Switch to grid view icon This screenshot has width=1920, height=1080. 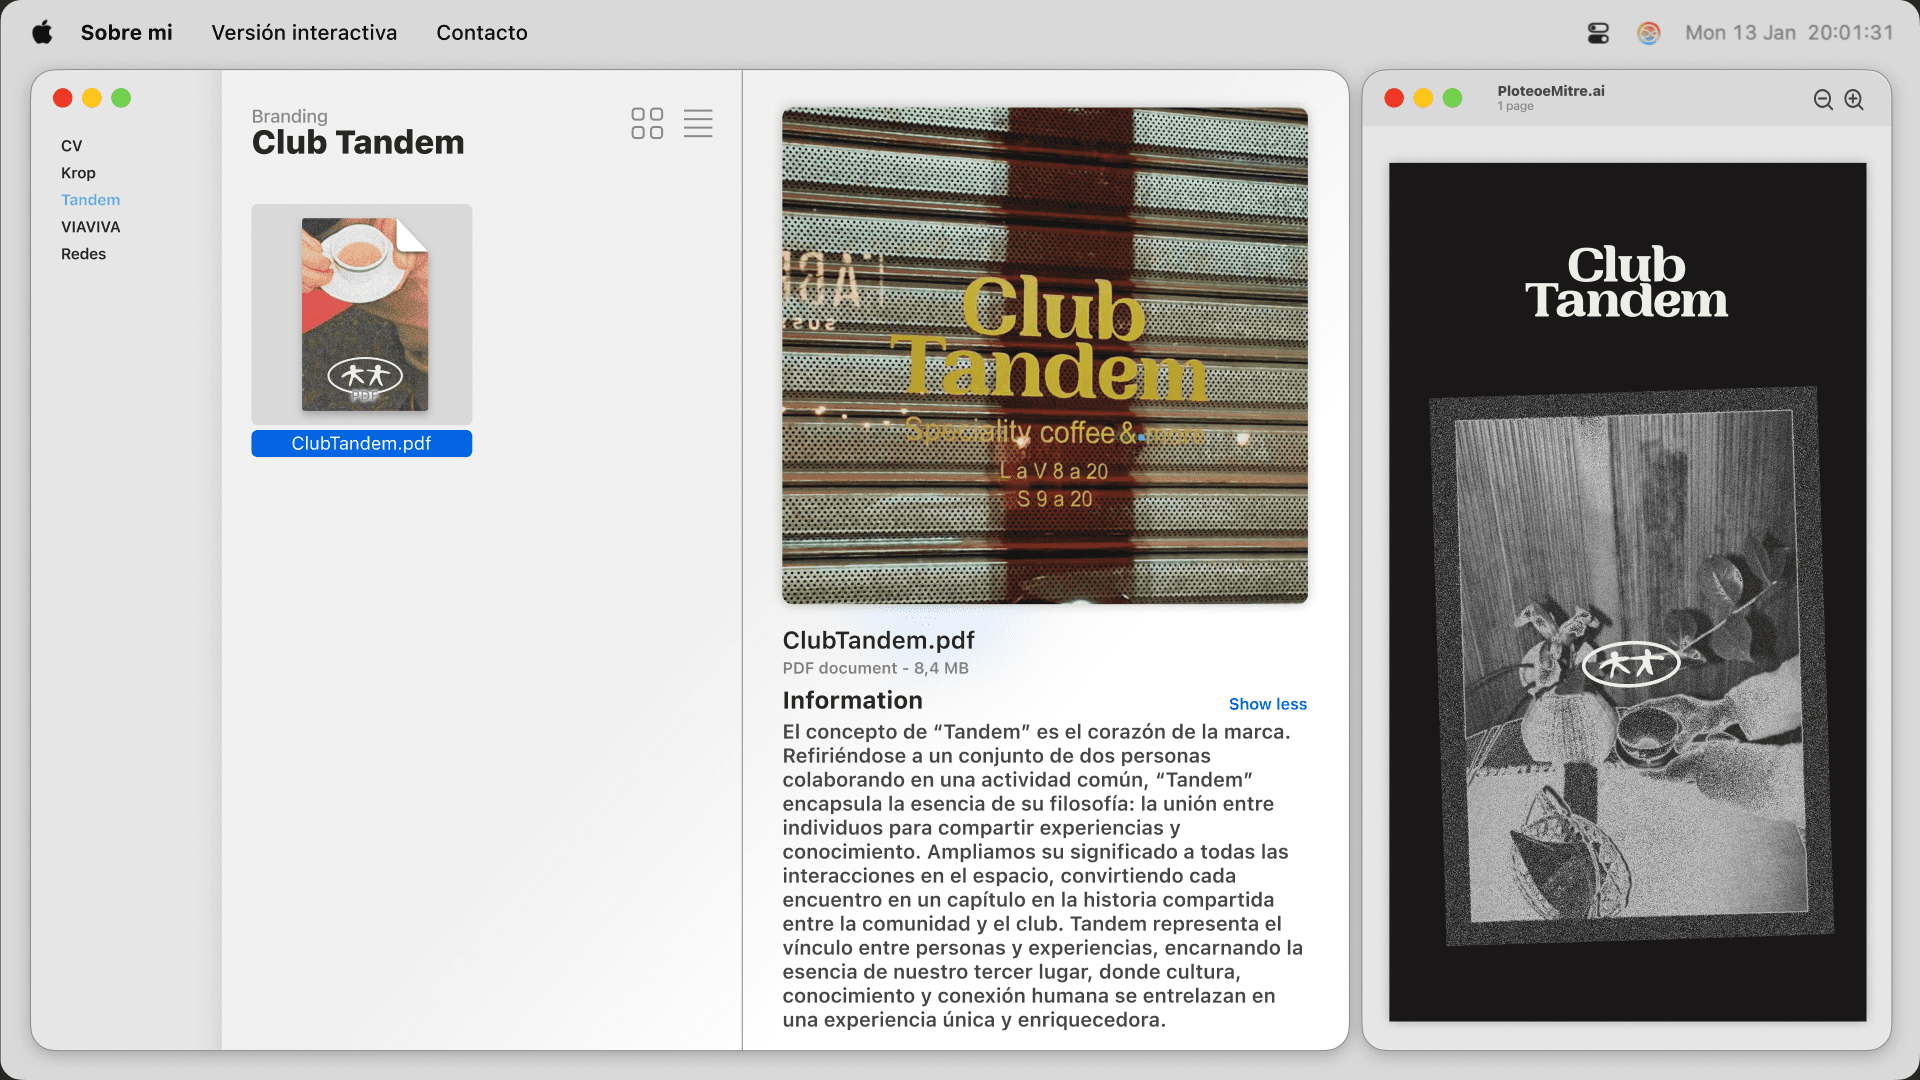pos(647,123)
